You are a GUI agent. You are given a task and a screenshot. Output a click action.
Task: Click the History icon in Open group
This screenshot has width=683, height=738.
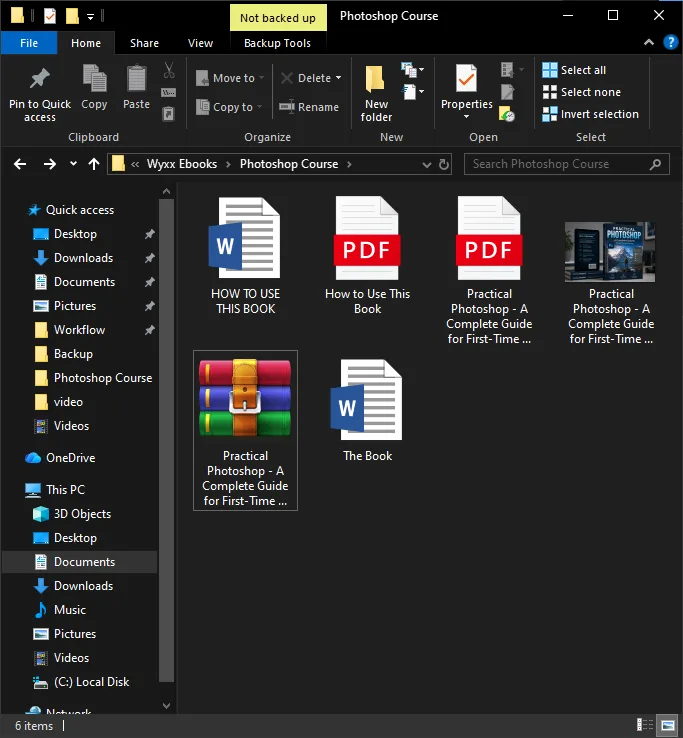pyautogui.click(x=506, y=114)
